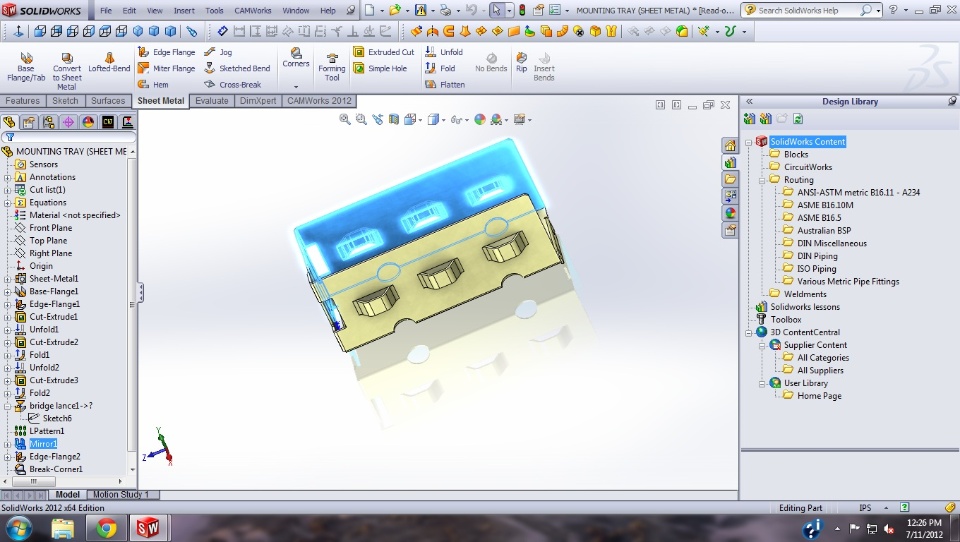
Task: Collapse the 3D ContentCentral node
Action: click(x=748, y=333)
